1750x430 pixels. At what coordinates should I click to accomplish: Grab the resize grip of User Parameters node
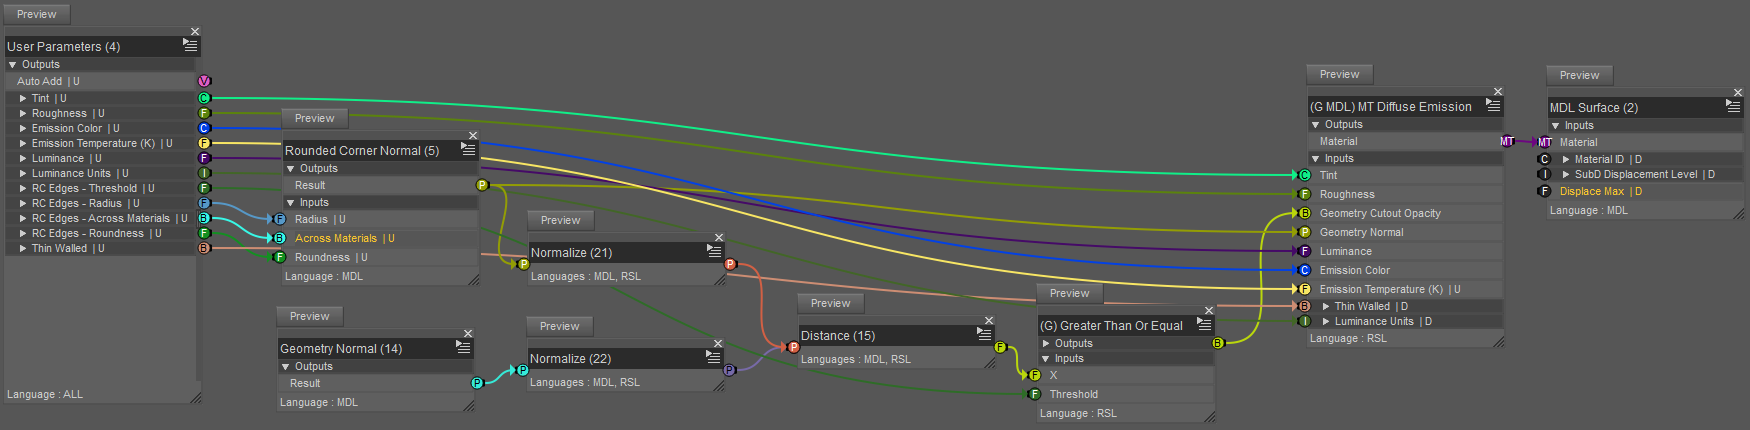point(196,398)
